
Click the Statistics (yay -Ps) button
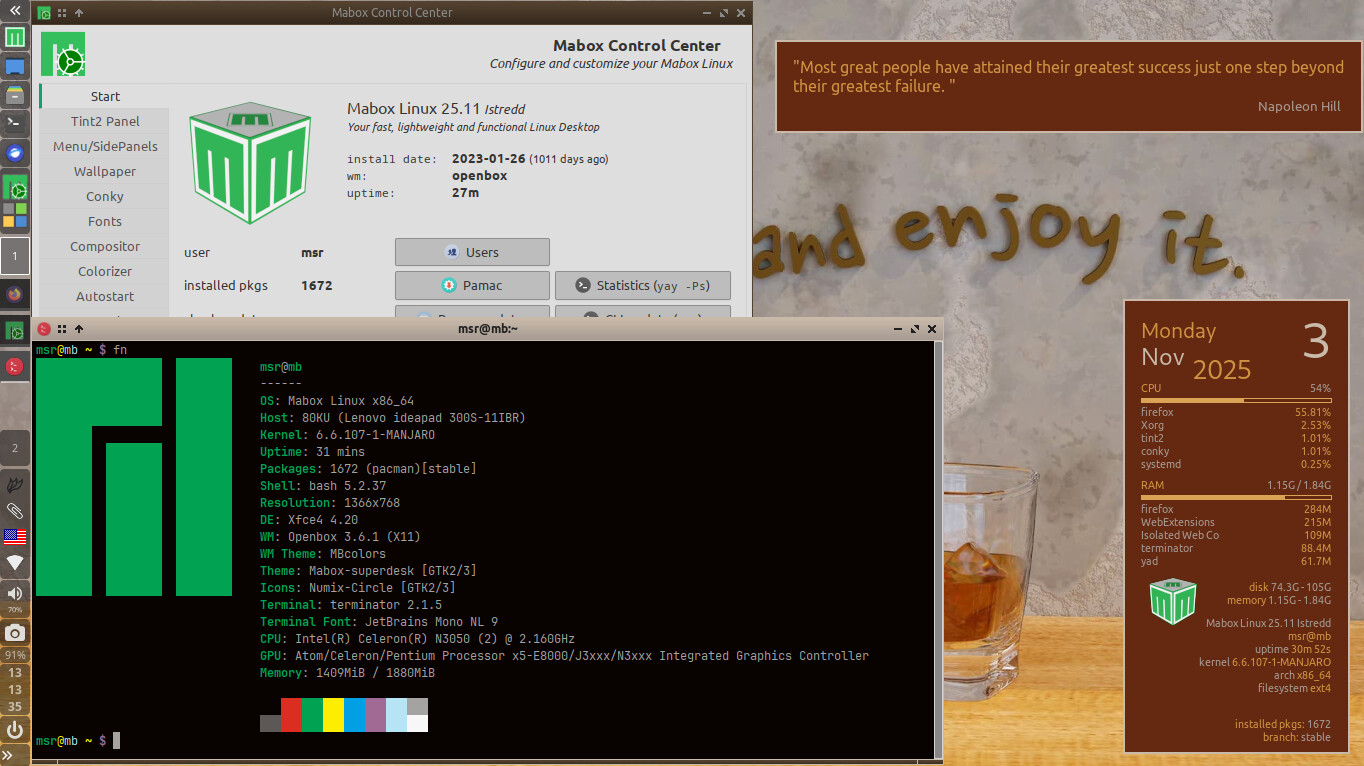point(642,285)
